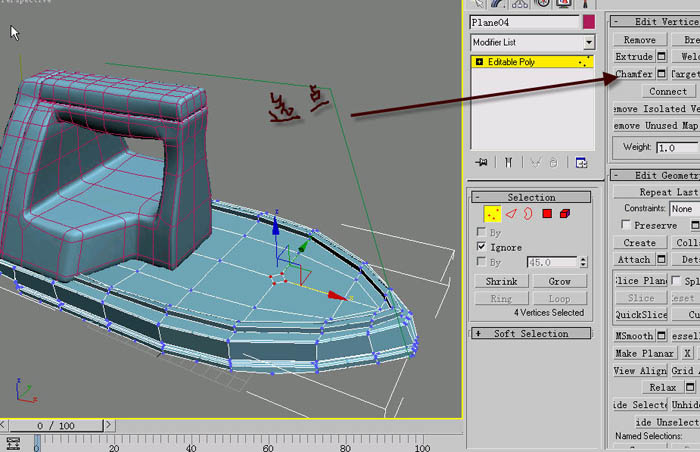
Task: Click the QuickSlice button
Action: coord(640,314)
